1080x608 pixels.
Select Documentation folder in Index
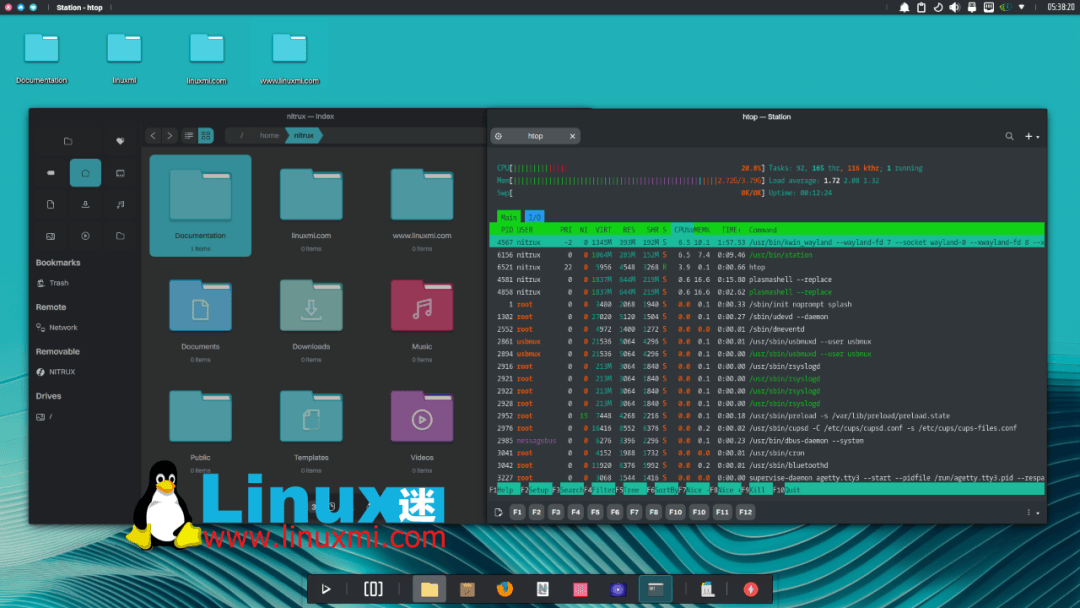(200, 206)
